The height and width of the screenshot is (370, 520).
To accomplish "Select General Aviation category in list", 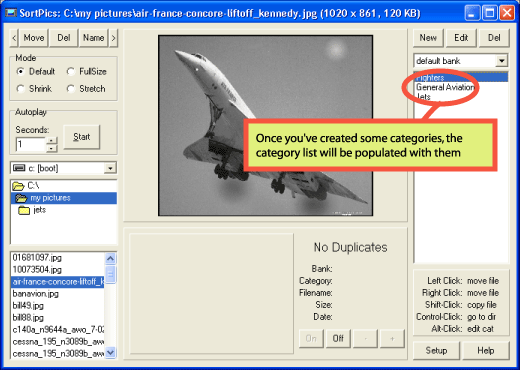I will point(445,87).
